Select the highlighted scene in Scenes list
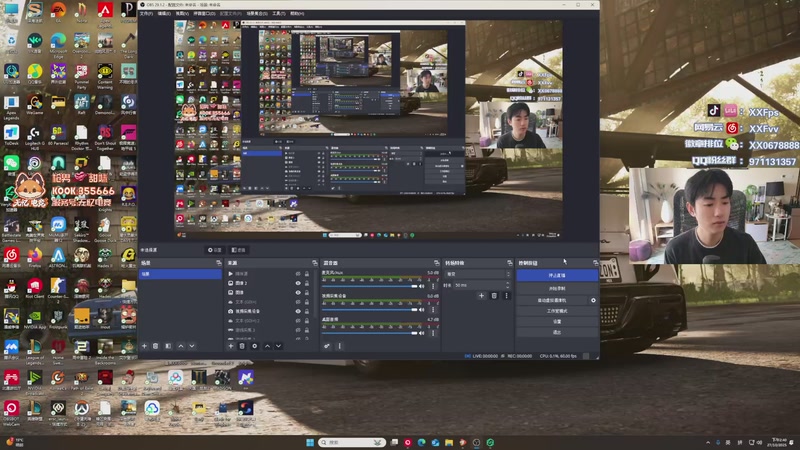This screenshot has width=800, height=450. pyautogui.click(x=181, y=274)
